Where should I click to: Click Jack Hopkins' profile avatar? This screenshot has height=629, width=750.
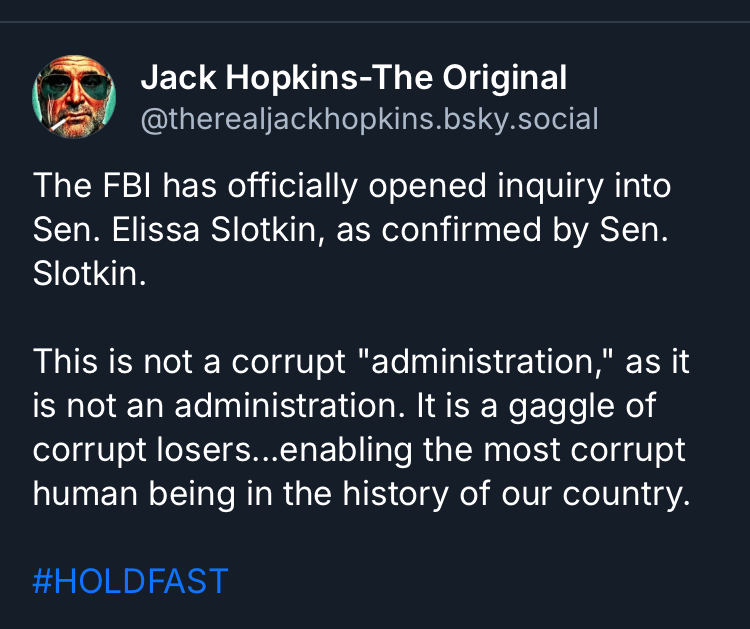[76, 95]
